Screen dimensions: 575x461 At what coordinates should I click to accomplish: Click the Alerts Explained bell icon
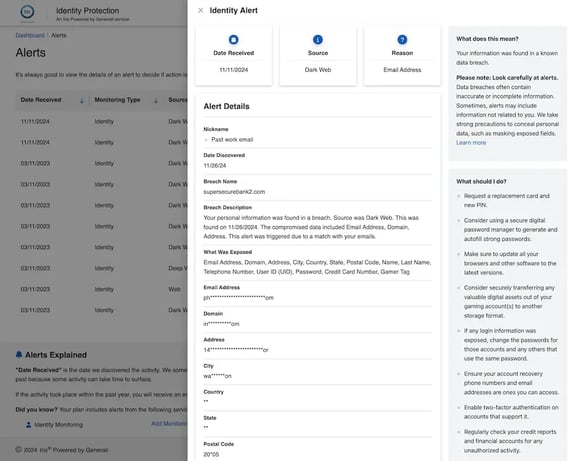click(19, 354)
